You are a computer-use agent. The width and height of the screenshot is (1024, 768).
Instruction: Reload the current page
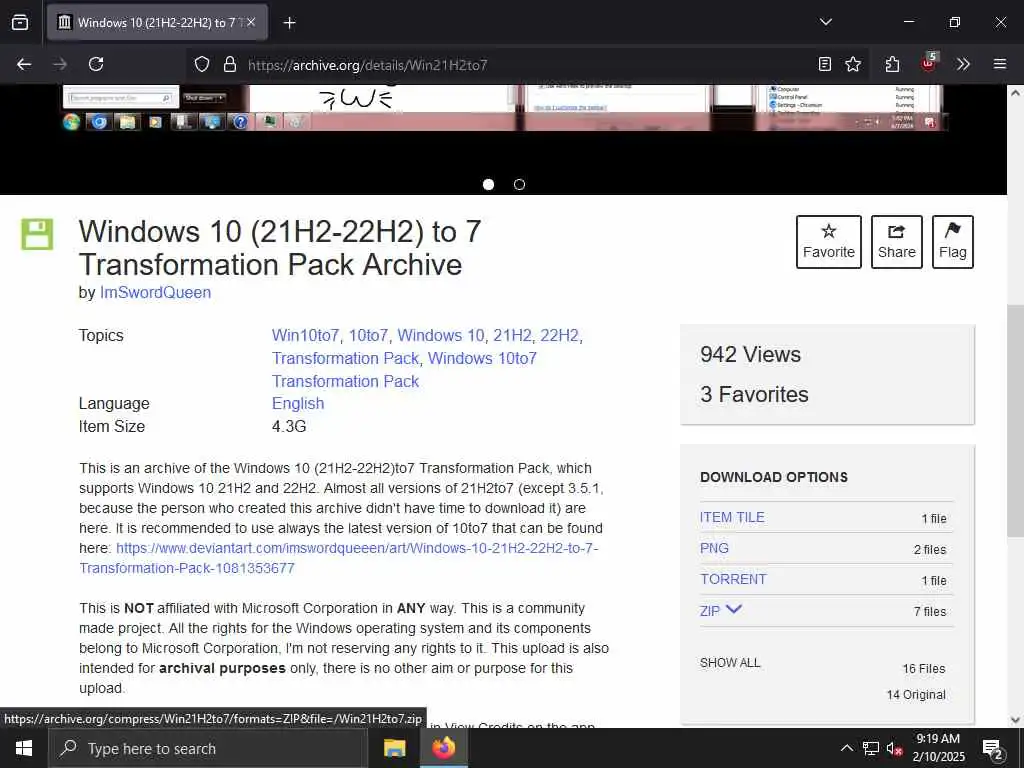coord(96,64)
